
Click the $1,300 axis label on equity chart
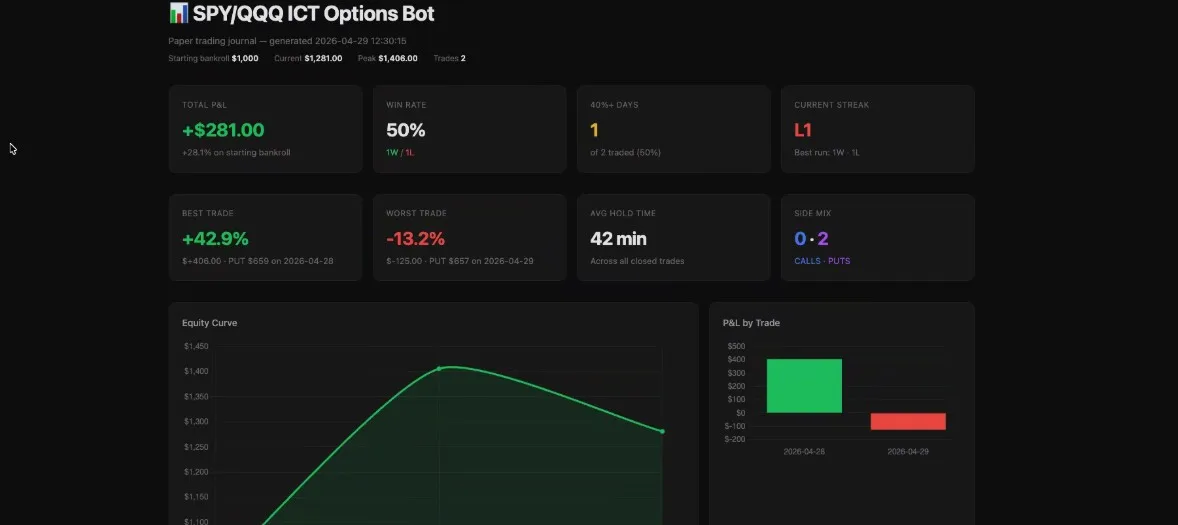[196, 421]
